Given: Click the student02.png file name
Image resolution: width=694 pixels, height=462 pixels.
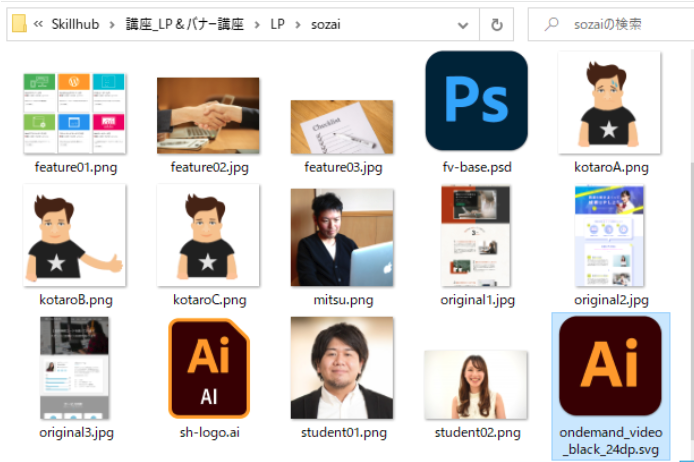Looking at the screenshot, I should point(477,432).
